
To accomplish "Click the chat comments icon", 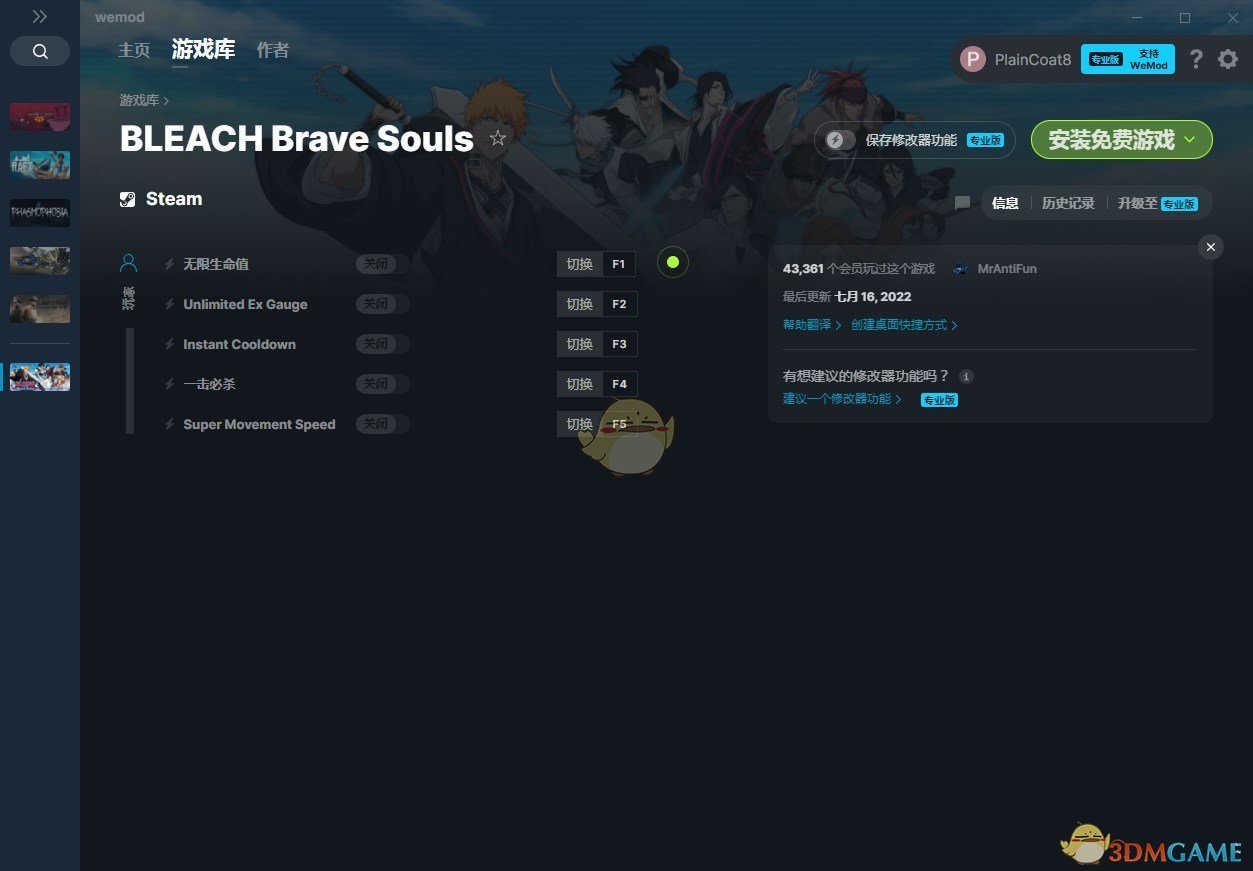I will point(962,203).
